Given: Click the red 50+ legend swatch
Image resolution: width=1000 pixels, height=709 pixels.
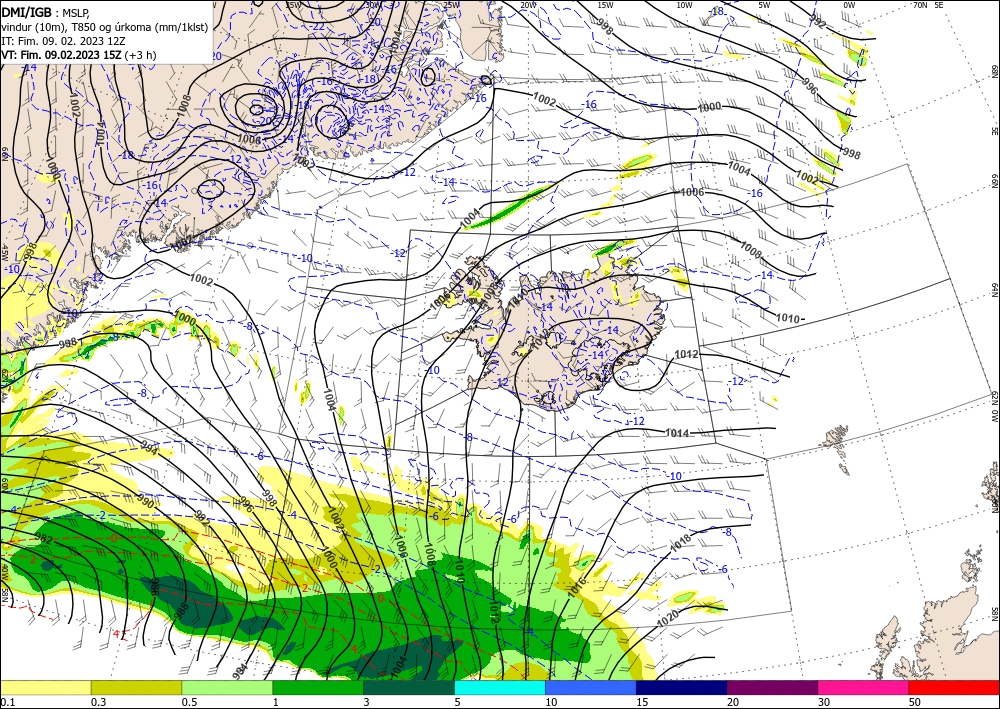Looking at the screenshot, I should click(x=954, y=687).
